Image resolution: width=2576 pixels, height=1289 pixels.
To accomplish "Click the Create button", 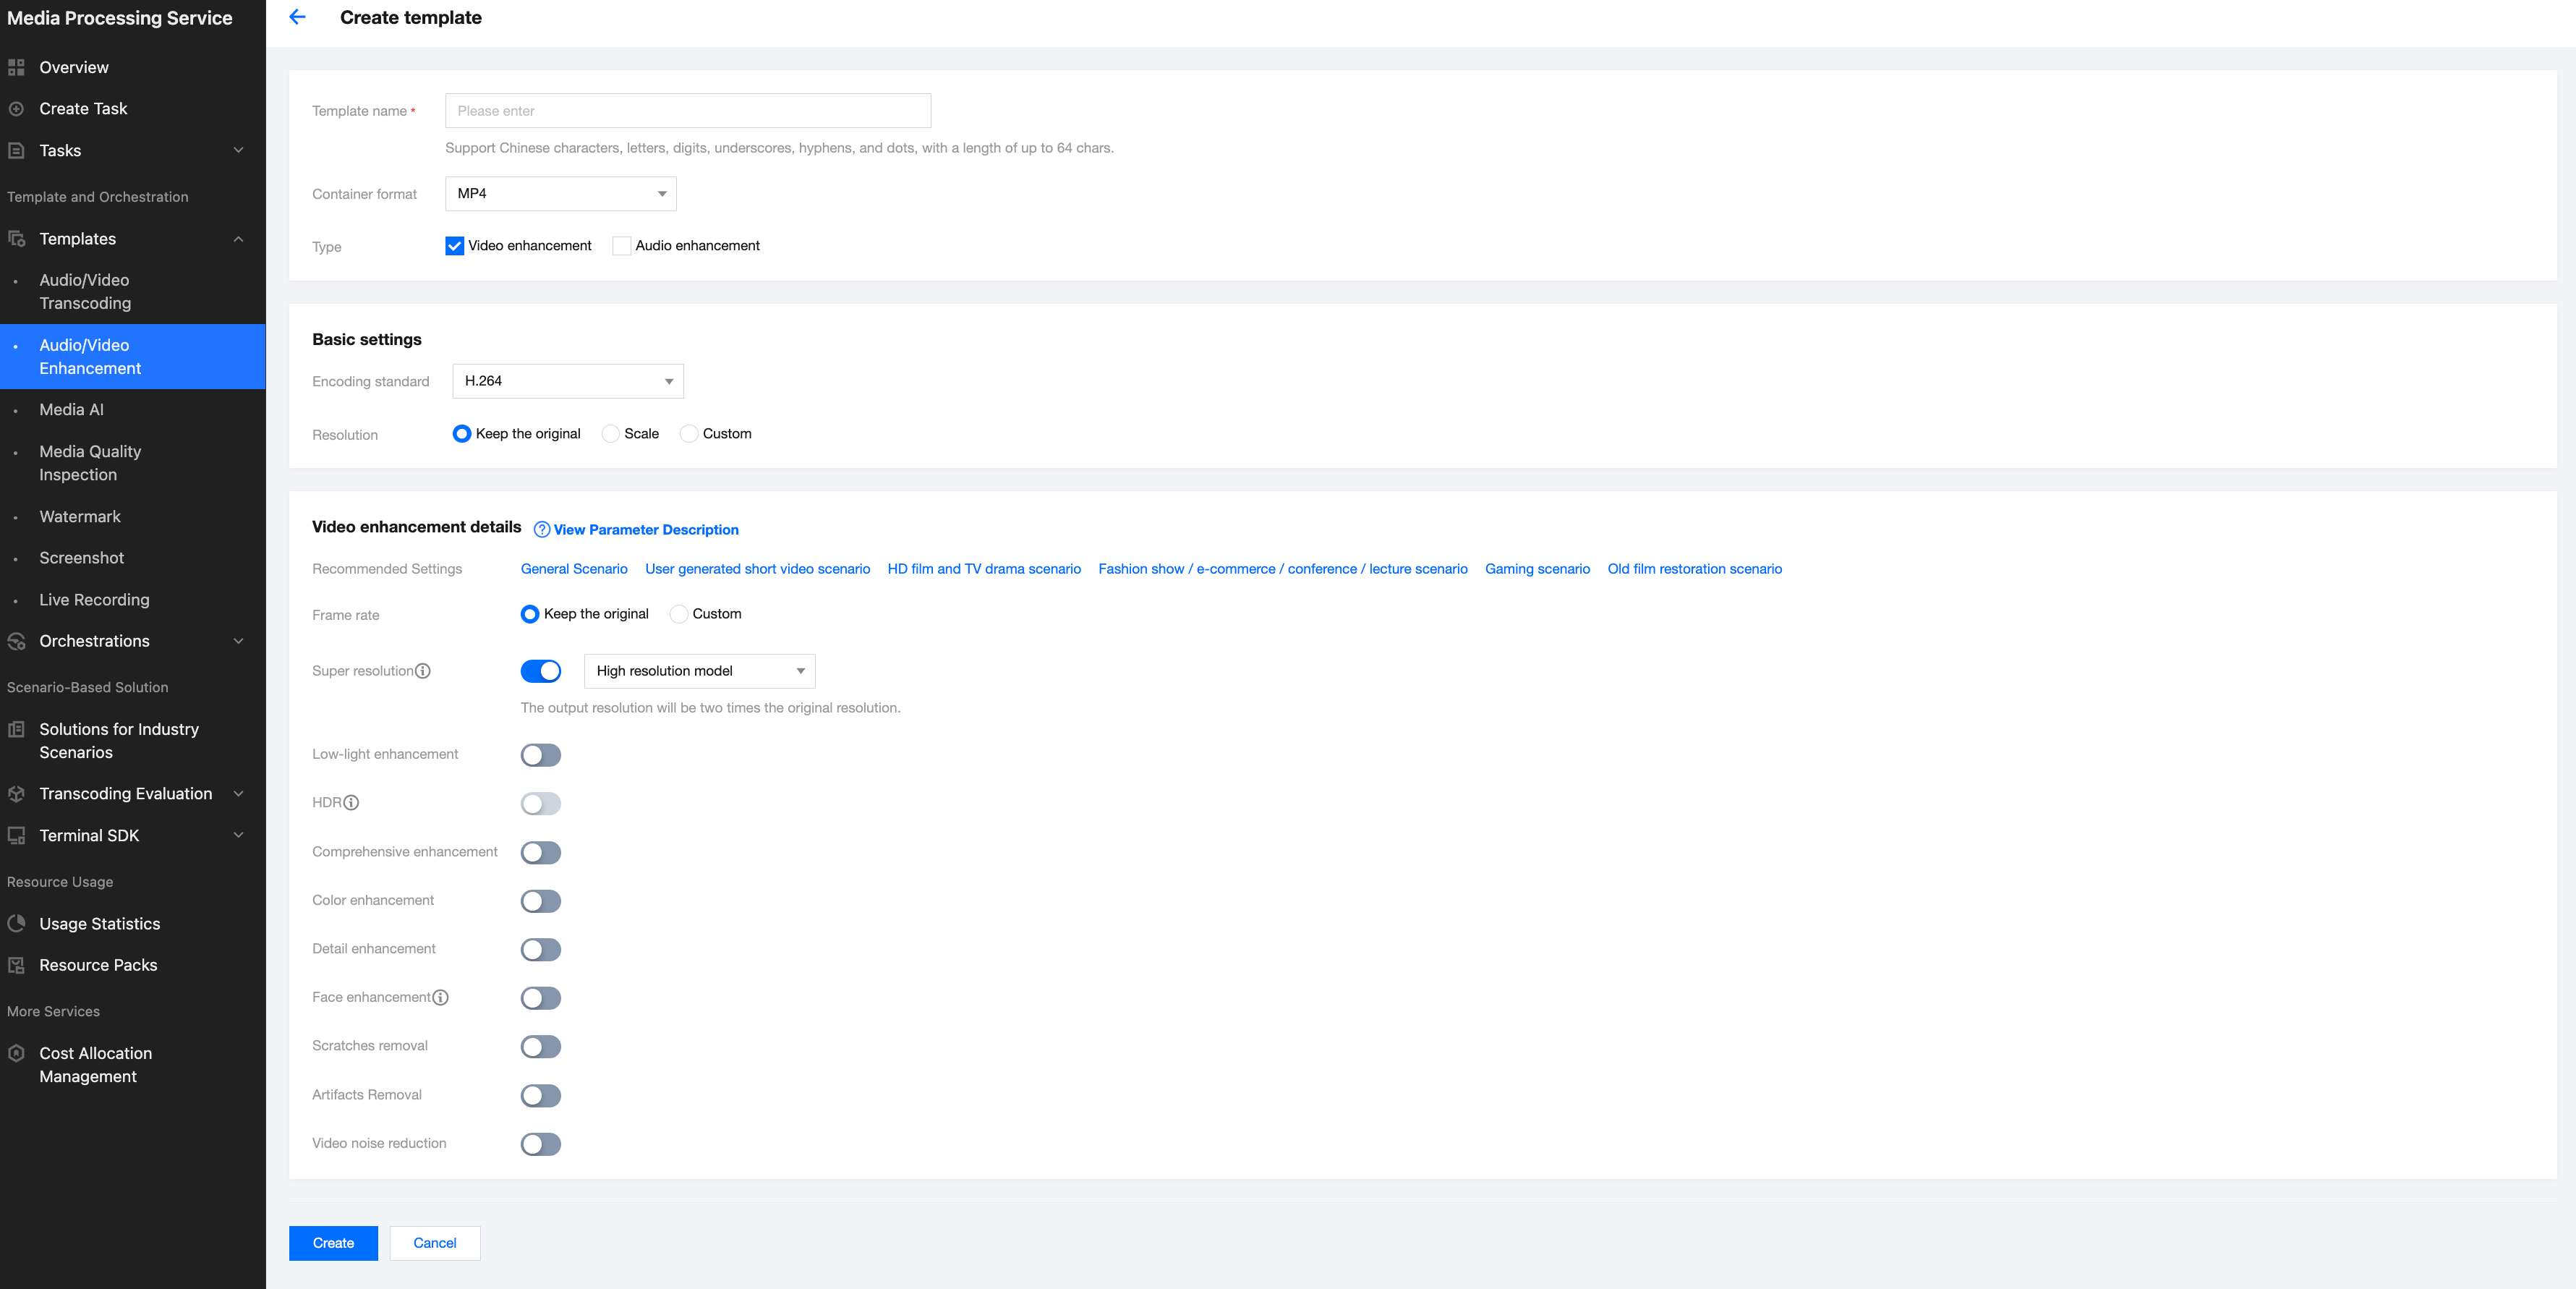I will 333,1243.
